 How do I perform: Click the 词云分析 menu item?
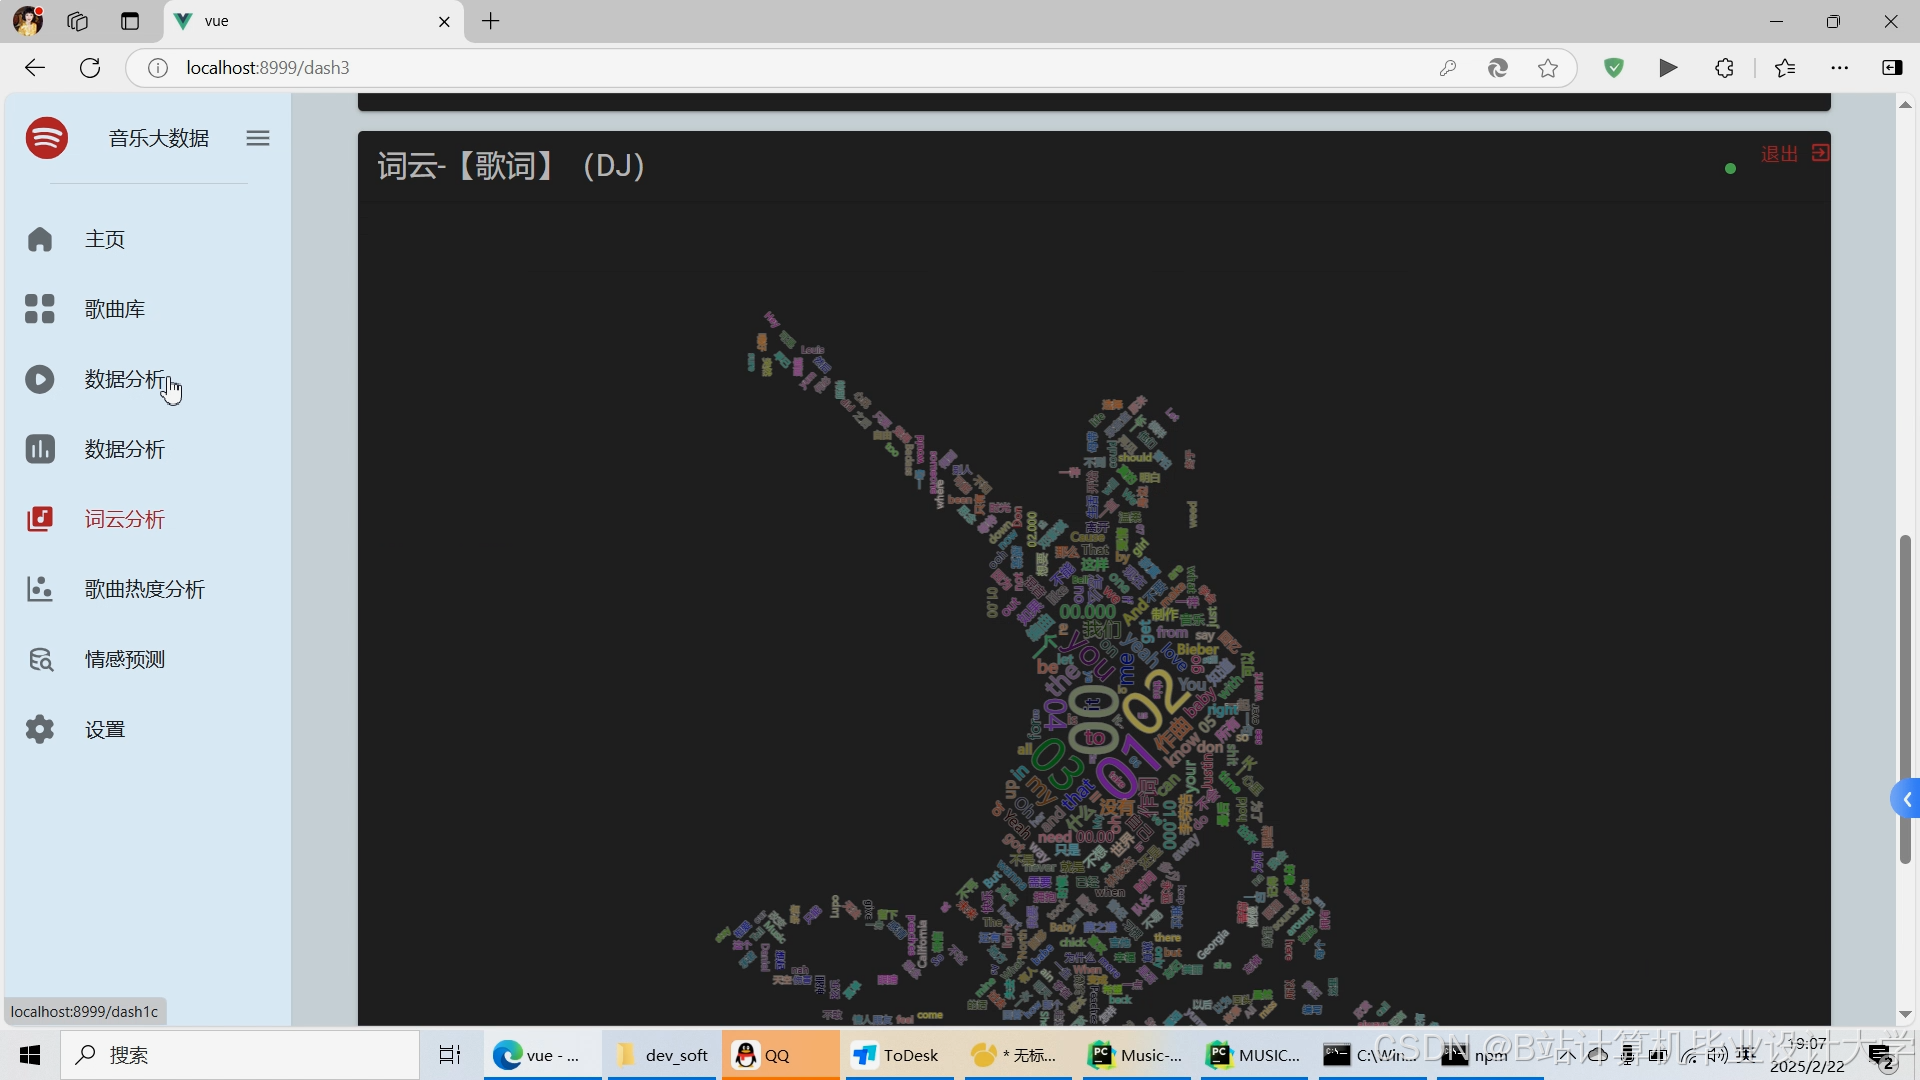coord(125,520)
